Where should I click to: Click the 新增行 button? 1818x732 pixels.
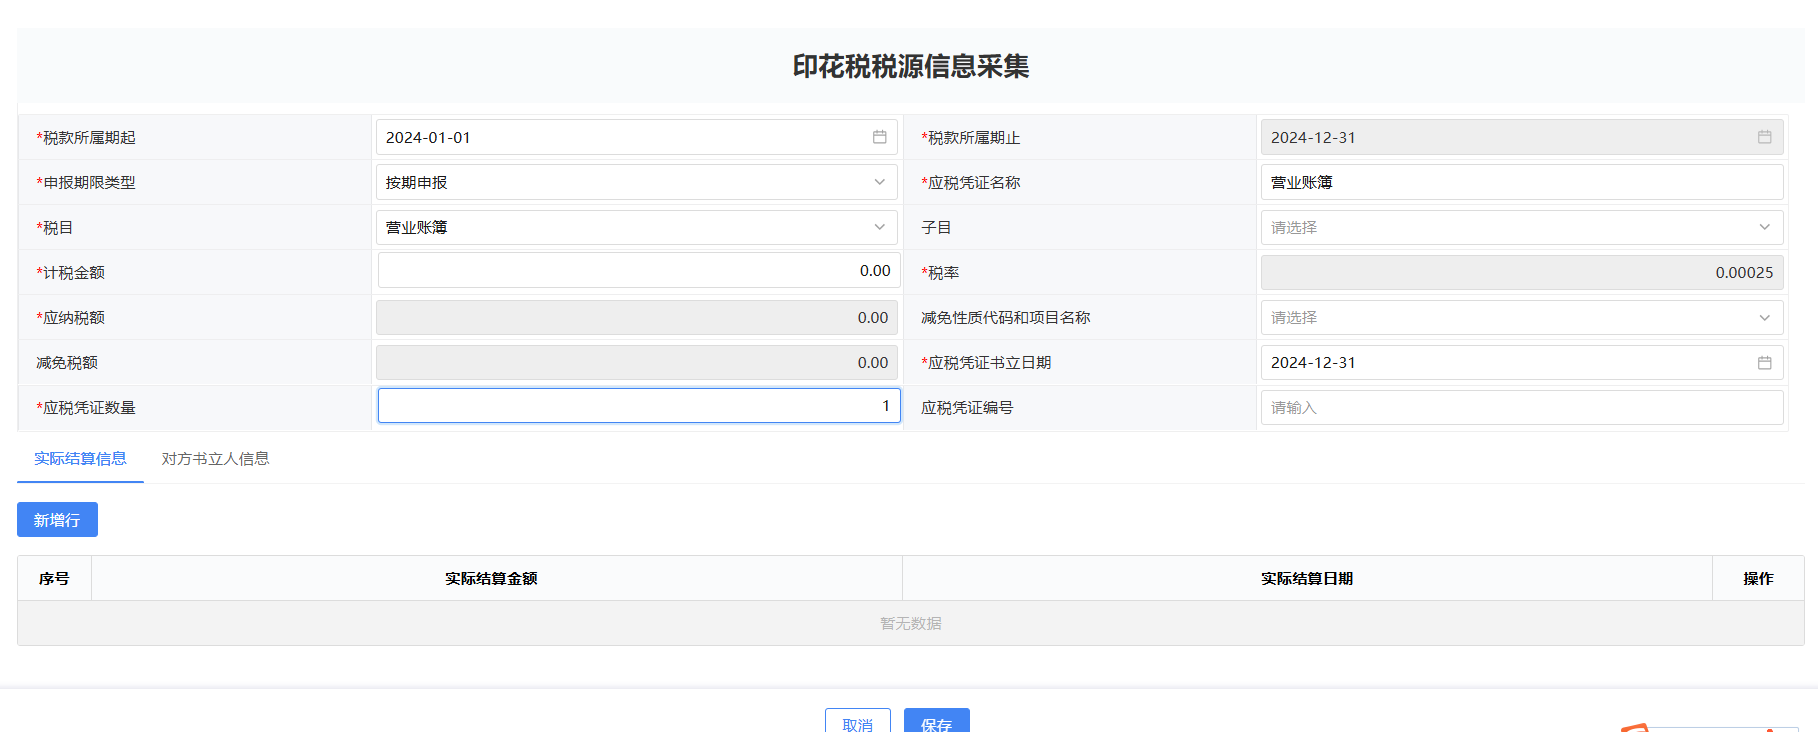[x=57, y=520]
